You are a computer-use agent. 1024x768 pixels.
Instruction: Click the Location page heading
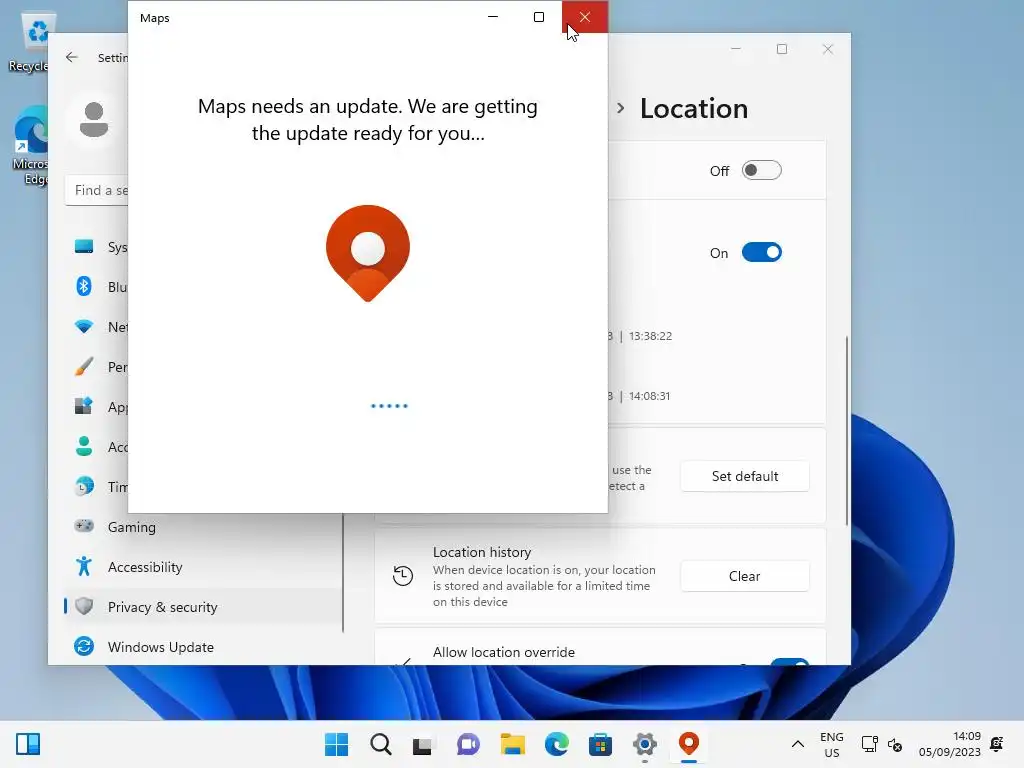694,108
